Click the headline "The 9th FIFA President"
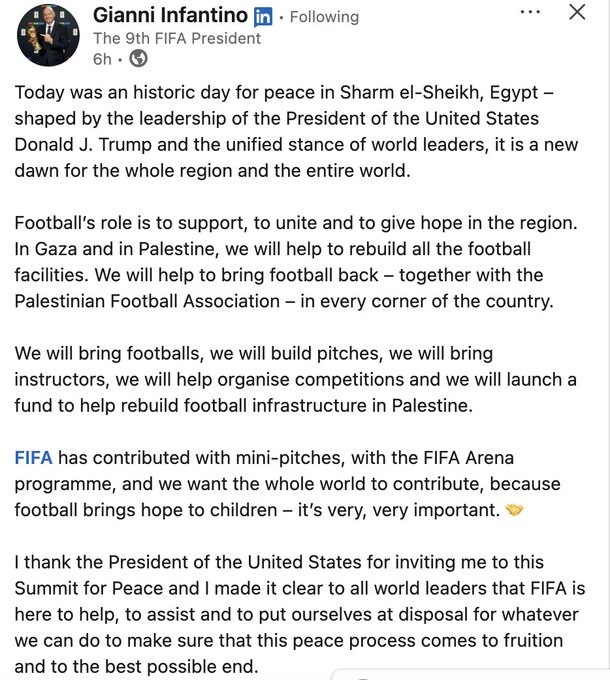Viewport: 610px width, 680px height. (x=177, y=38)
